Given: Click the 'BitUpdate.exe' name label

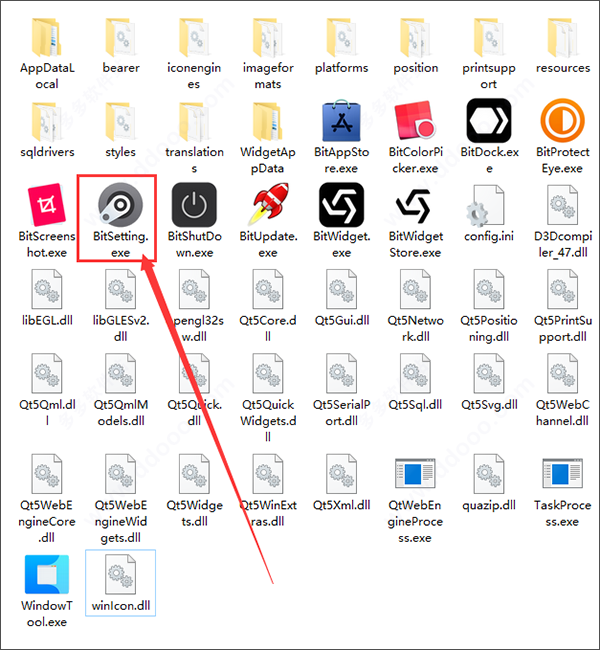Looking at the screenshot, I should point(268,244).
